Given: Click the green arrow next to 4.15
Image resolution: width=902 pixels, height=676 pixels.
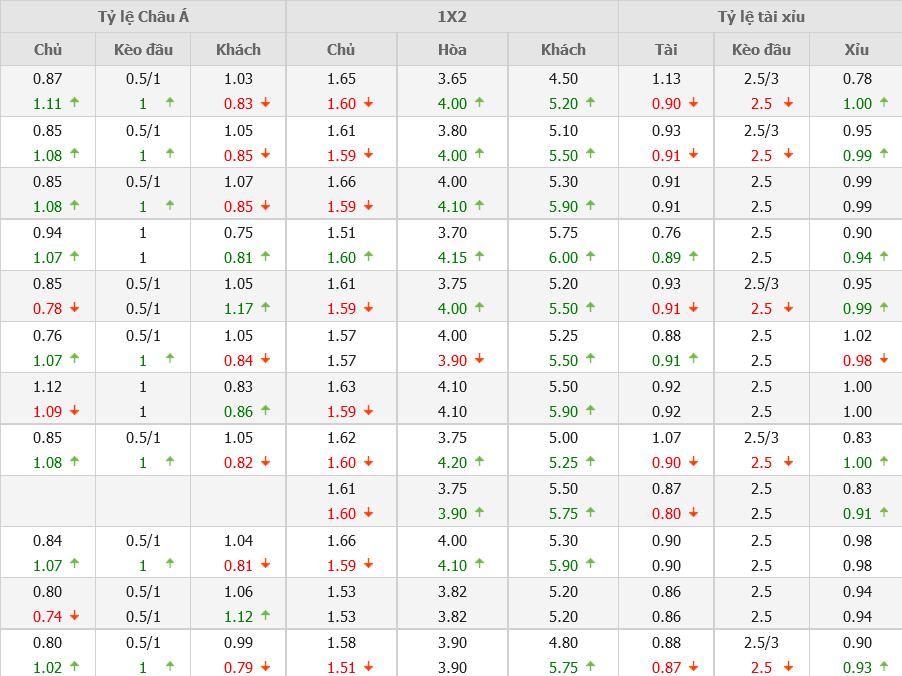Looking at the screenshot, I should 479,257.
